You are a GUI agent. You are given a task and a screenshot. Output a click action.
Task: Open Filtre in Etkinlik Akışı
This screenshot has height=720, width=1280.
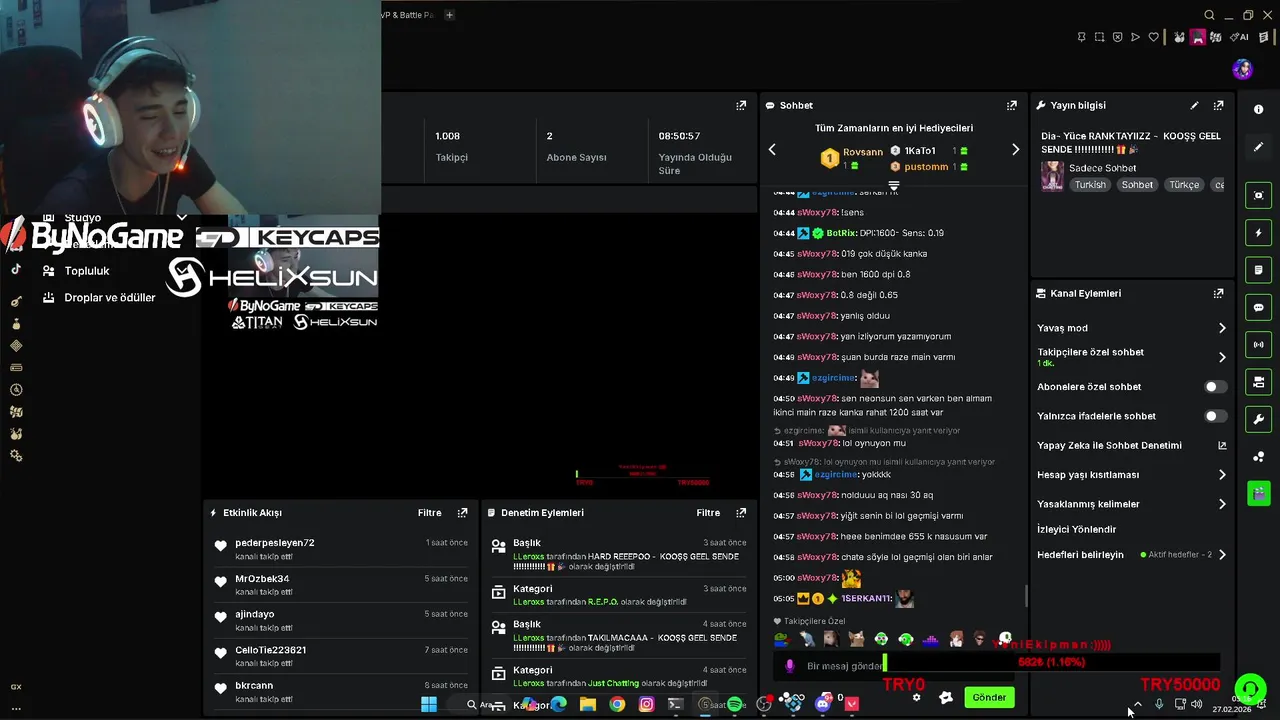coord(430,513)
